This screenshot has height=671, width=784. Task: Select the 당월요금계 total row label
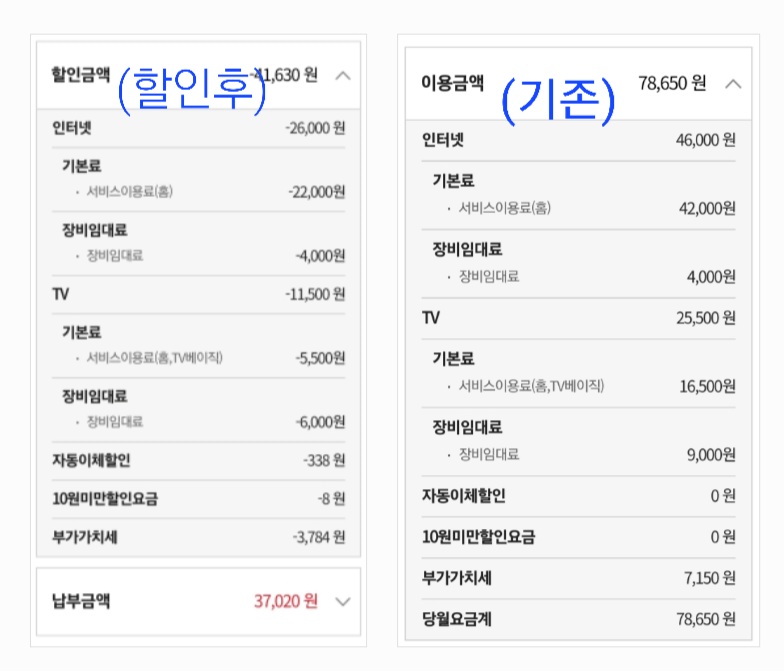(456, 619)
